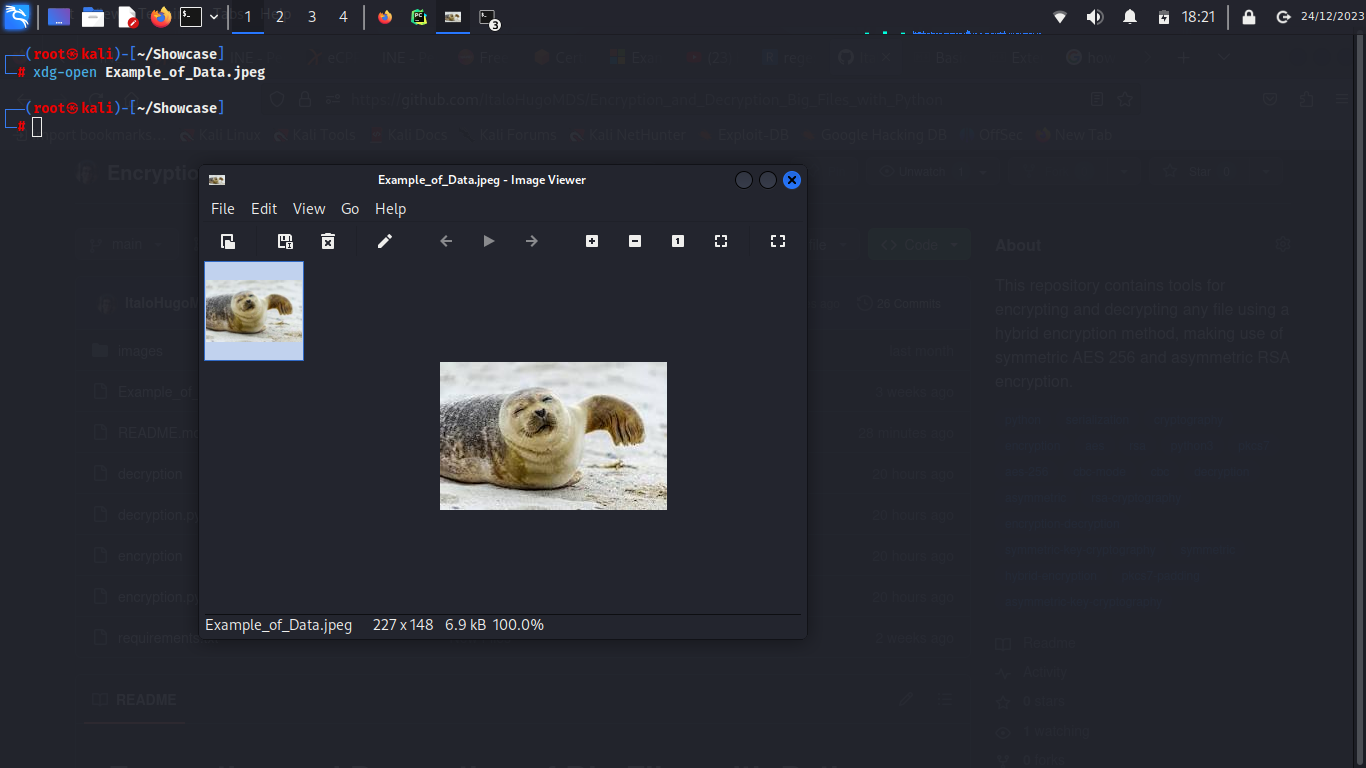Click the battery power manager icon

(x=1164, y=17)
